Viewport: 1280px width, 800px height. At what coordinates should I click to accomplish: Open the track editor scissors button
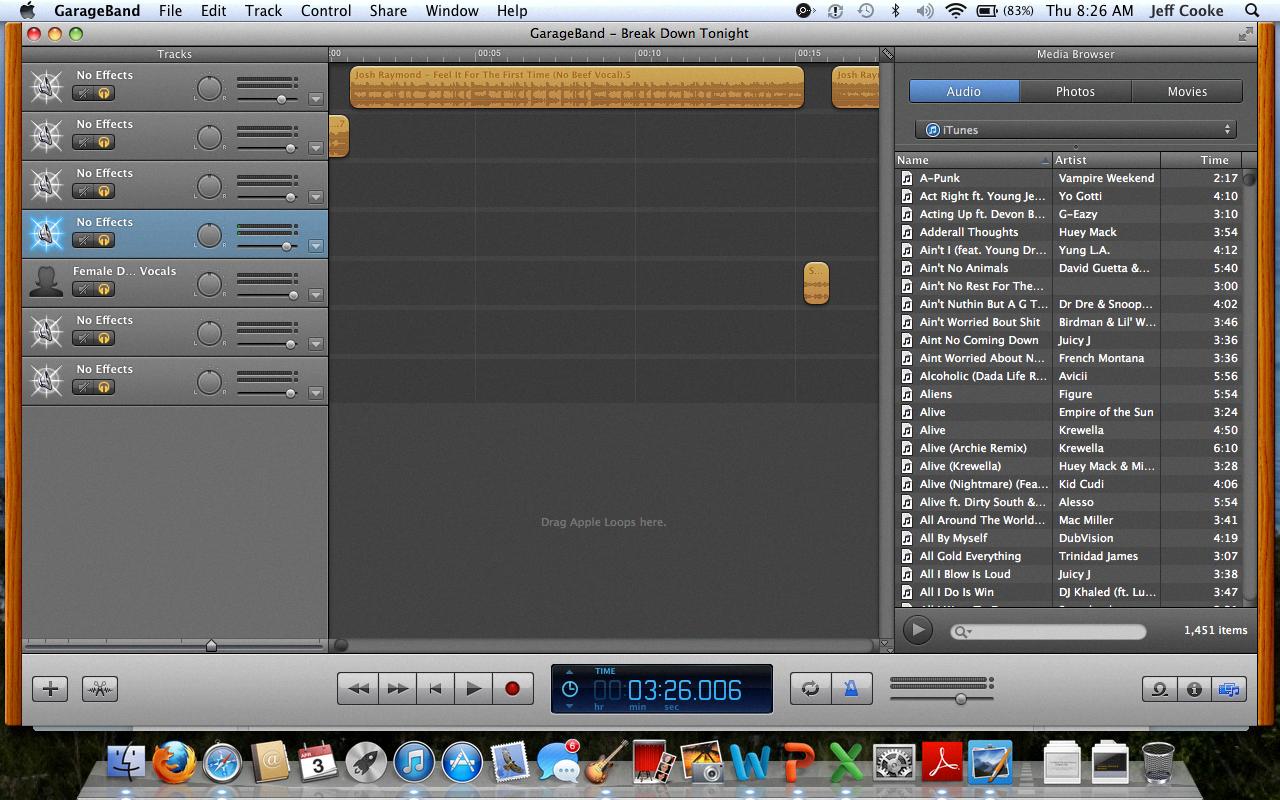pyautogui.click(x=100, y=688)
